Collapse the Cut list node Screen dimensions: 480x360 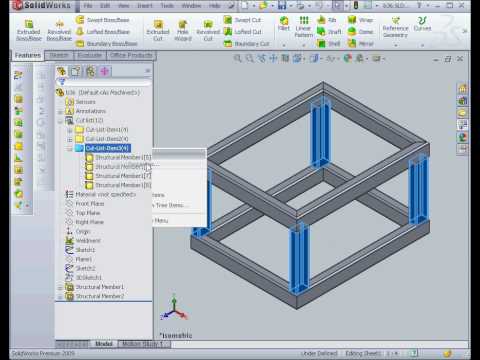point(60,120)
